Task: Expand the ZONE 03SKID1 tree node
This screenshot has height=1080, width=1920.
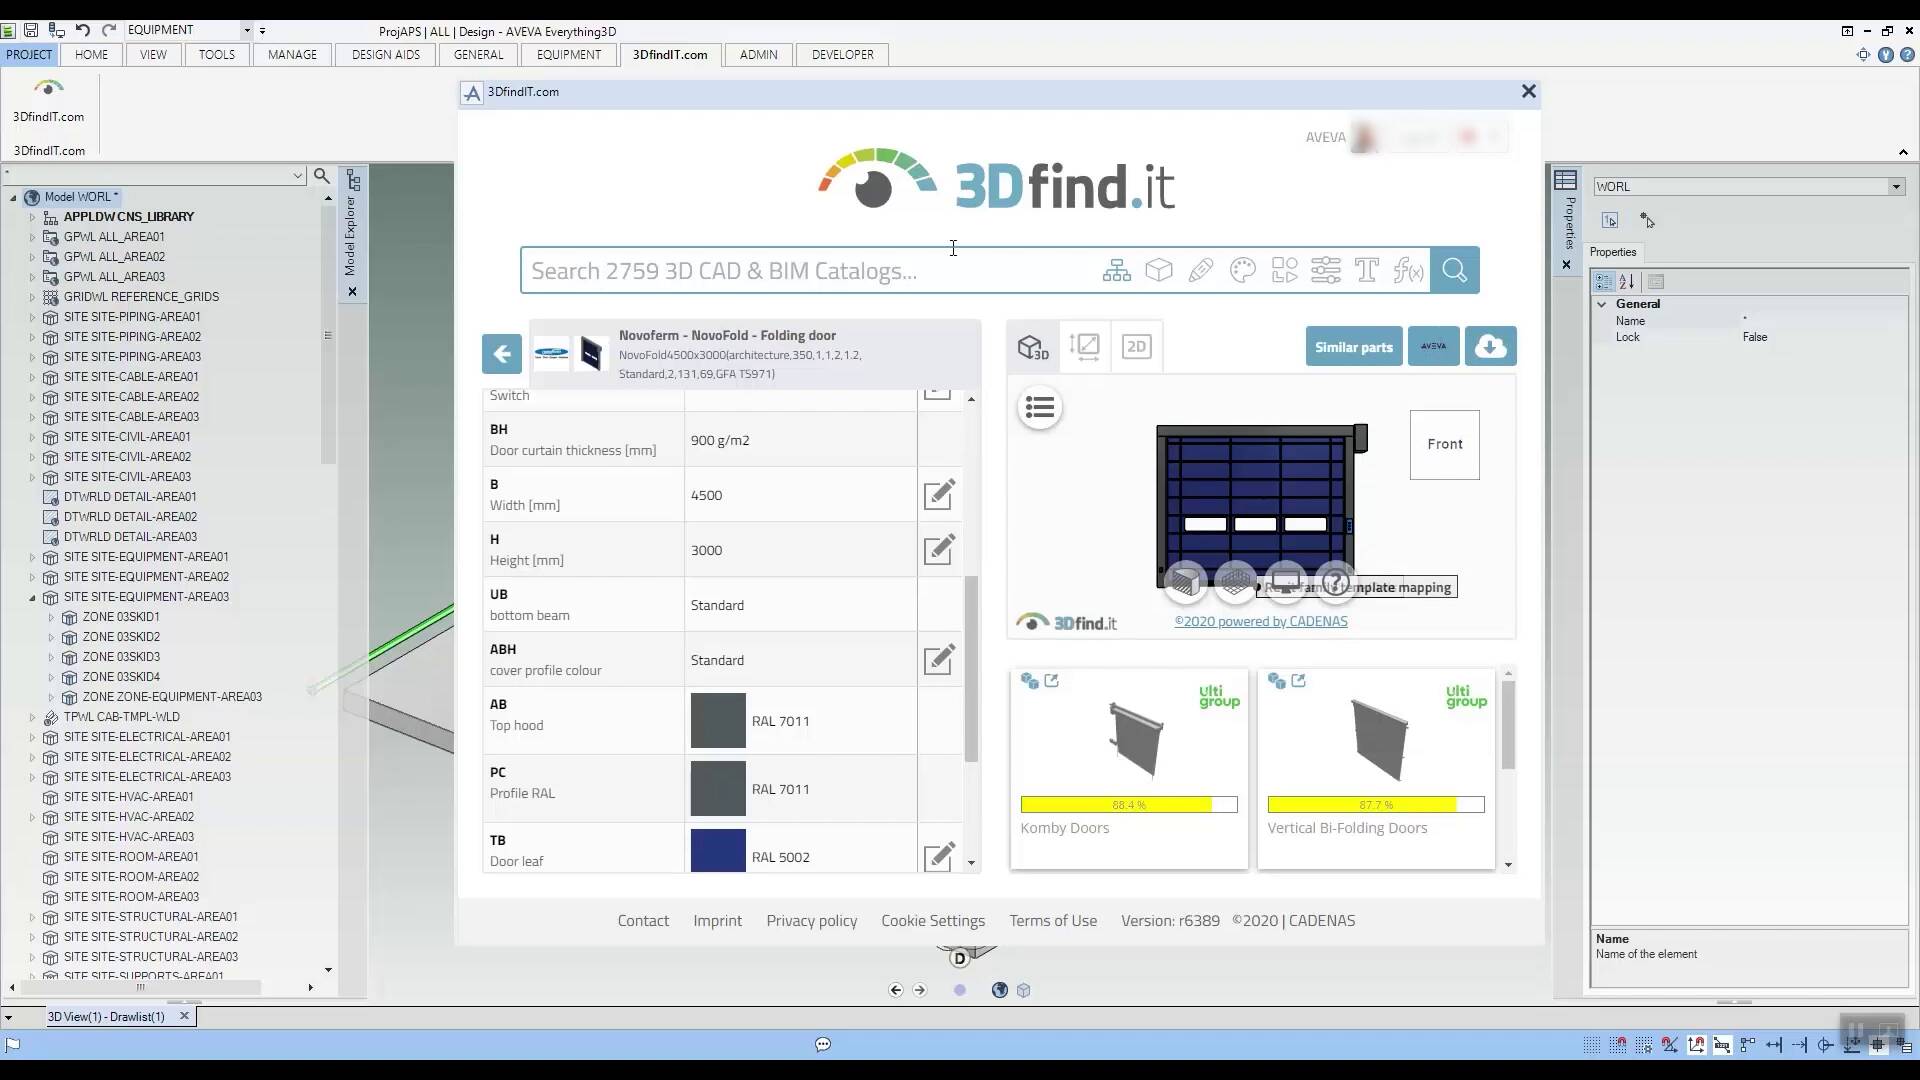Action: (x=51, y=617)
